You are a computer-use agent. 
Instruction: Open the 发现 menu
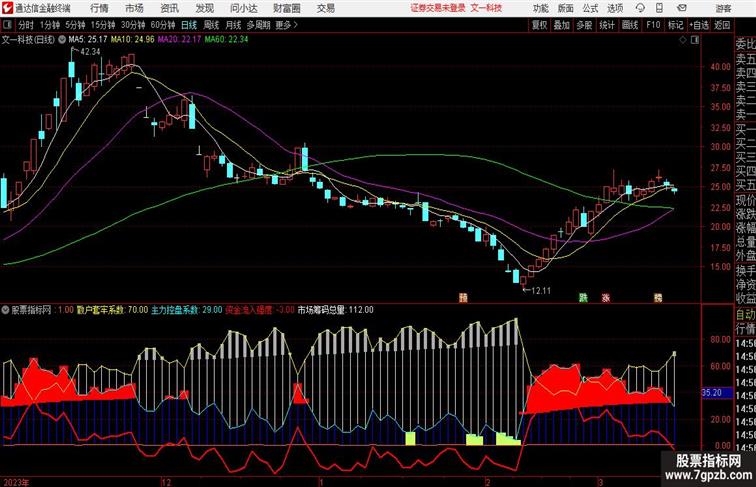click(204, 8)
